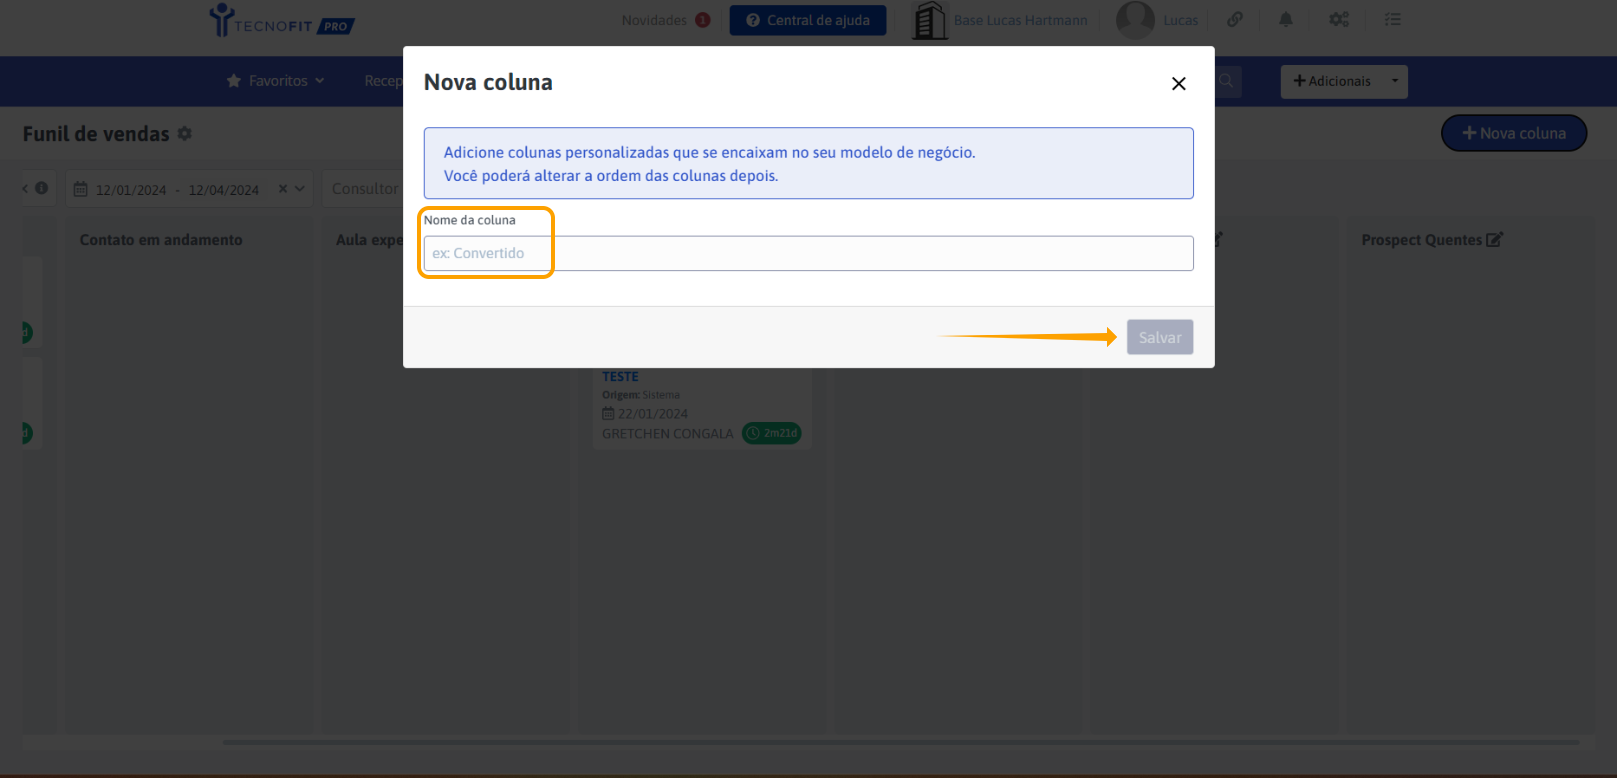Click the left chevron beside info icon
This screenshot has height=778, width=1617.
click(x=26, y=188)
